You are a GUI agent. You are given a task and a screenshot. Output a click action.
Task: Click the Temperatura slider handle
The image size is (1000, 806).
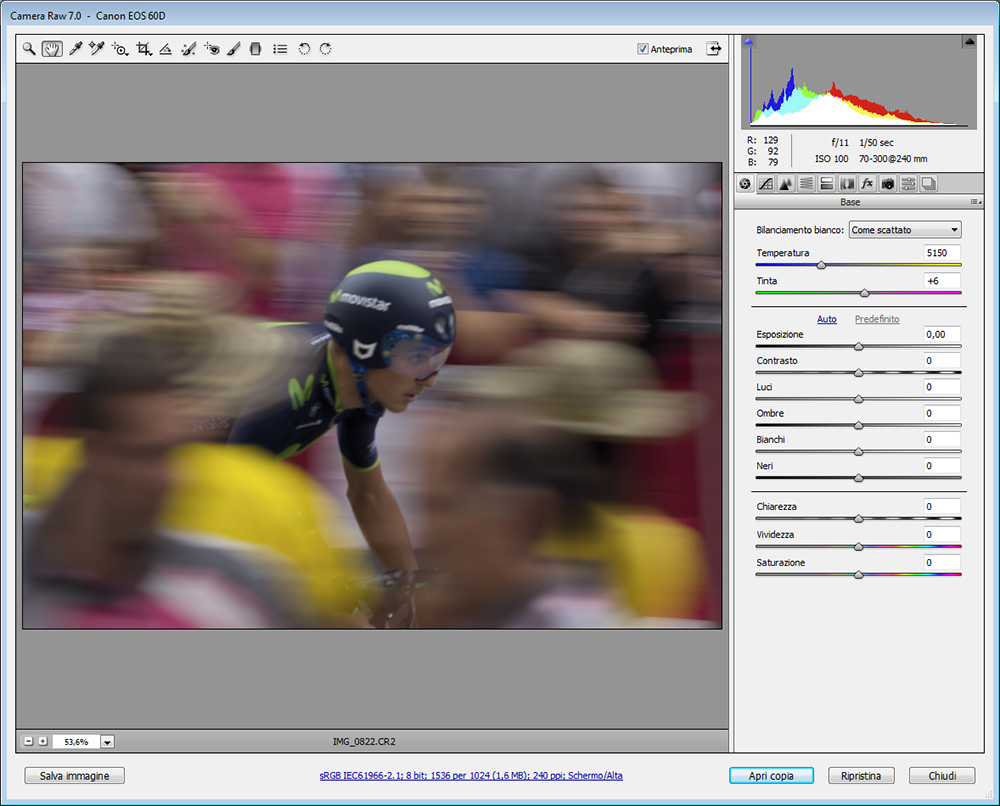coord(821,266)
